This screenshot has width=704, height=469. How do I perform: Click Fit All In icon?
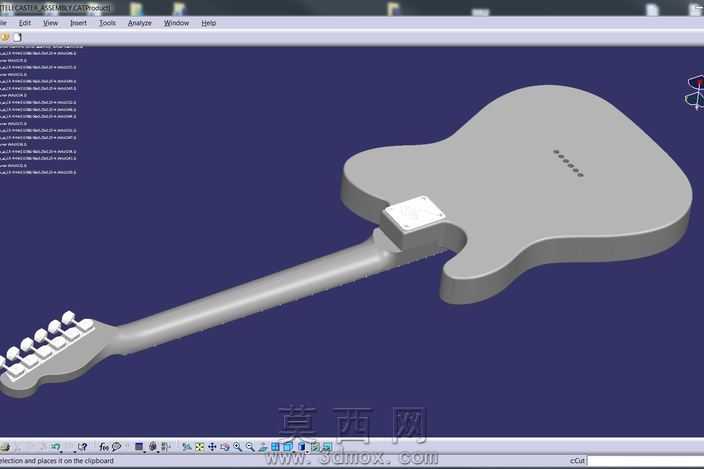[199, 447]
